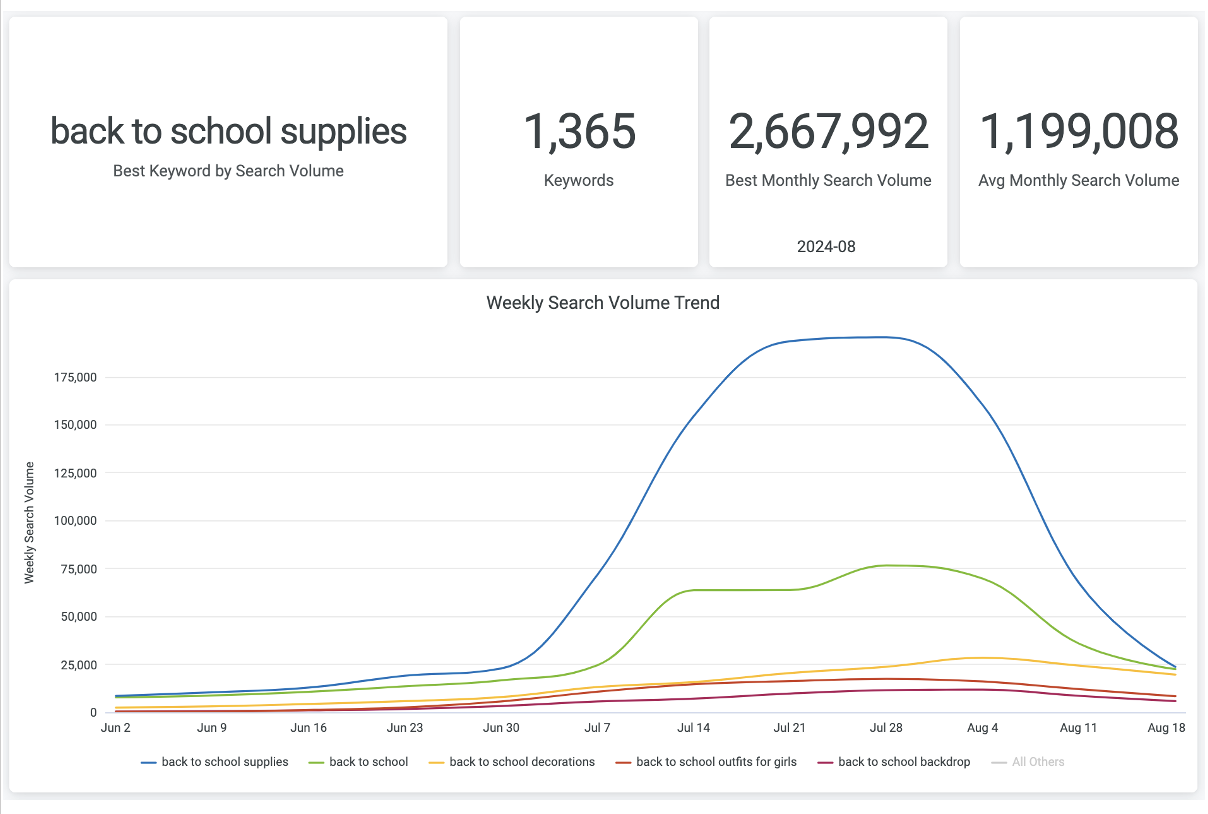Click the 2024-08 date label
Screen dimensions: 1208x814
(x=828, y=246)
